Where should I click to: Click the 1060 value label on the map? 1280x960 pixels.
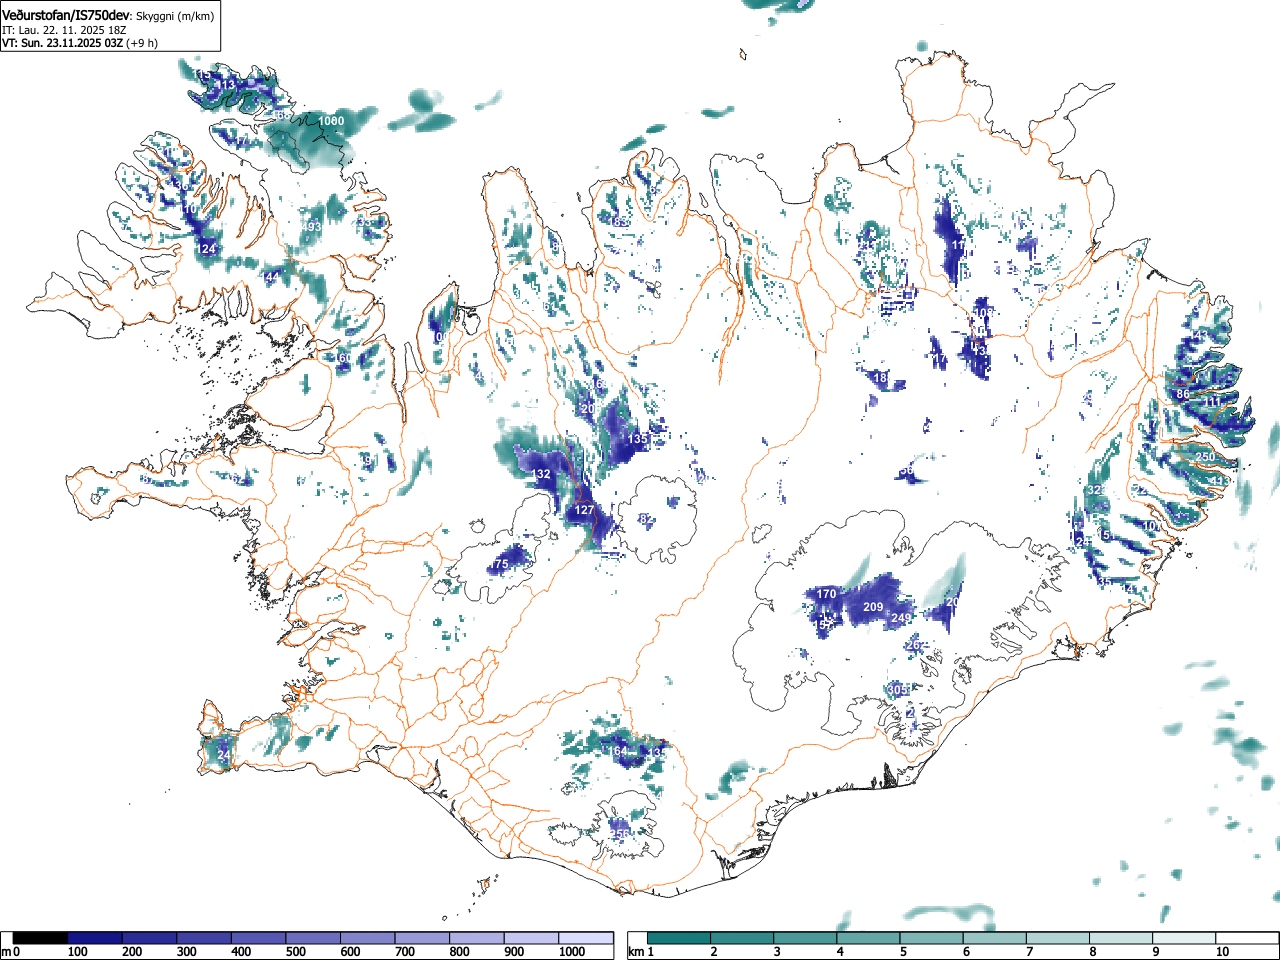pos(331,121)
